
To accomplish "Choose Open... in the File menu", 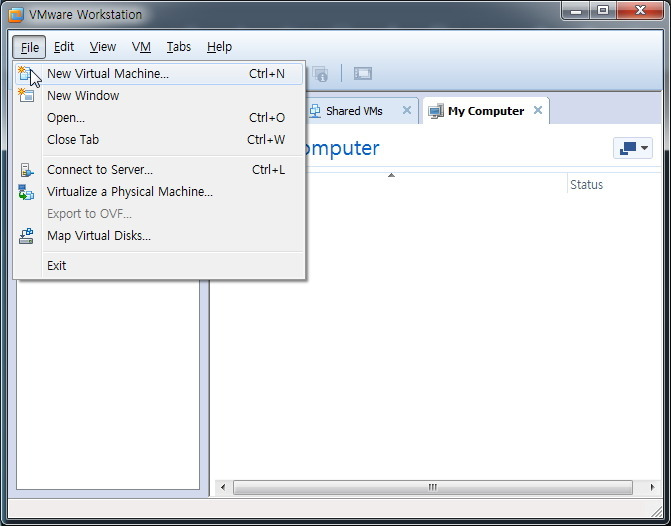I will 159,118.
